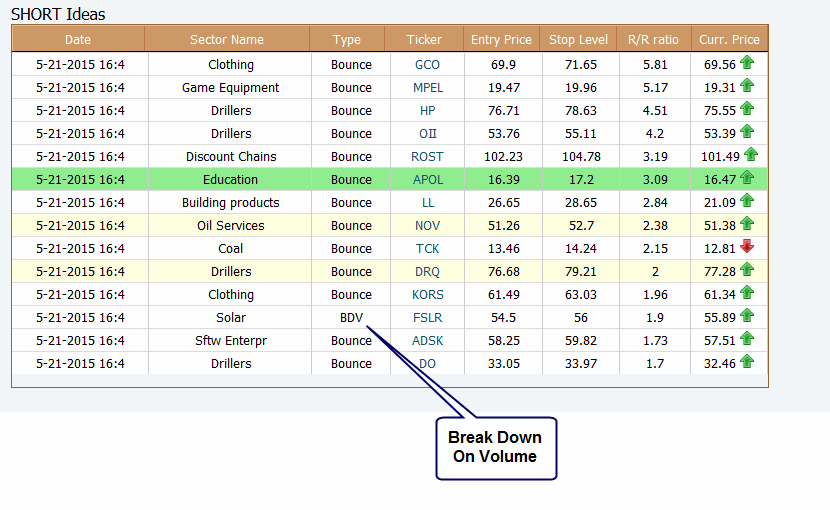Screen dimensions: 830x510
Task: Sort by the Ticker column header
Action: (x=424, y=39)
